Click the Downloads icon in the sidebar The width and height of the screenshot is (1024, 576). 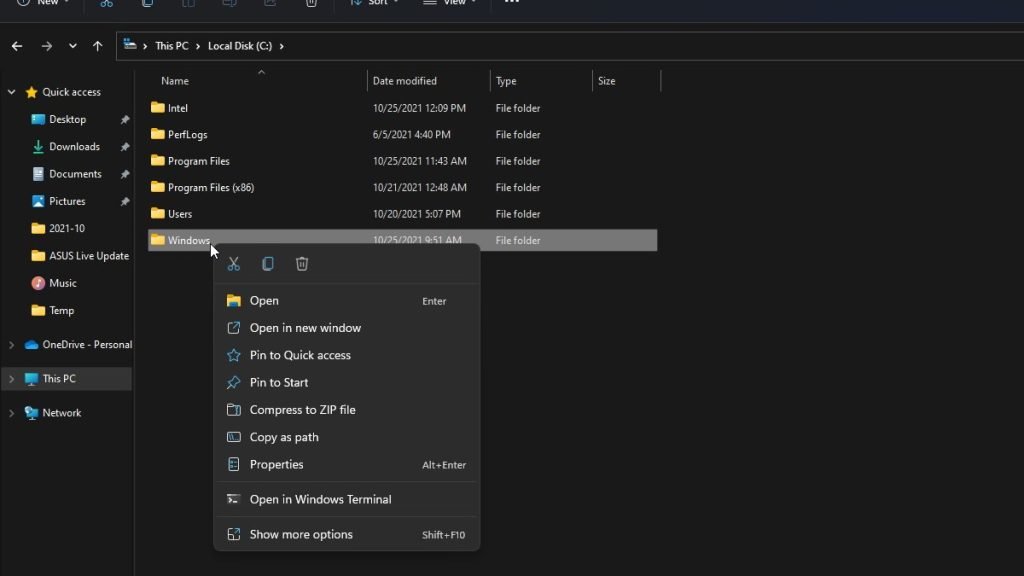coord(38,147)
